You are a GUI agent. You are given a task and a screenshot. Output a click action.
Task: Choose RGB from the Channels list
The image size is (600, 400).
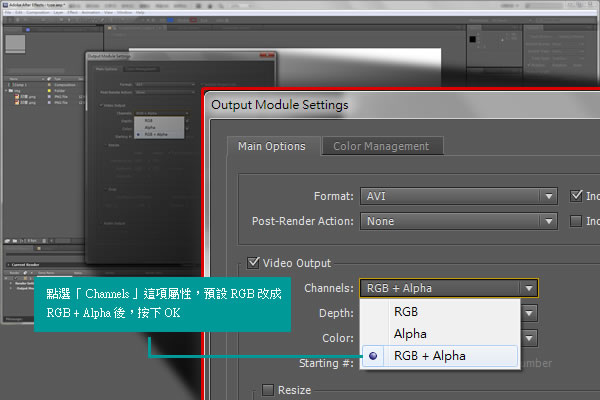440,312
